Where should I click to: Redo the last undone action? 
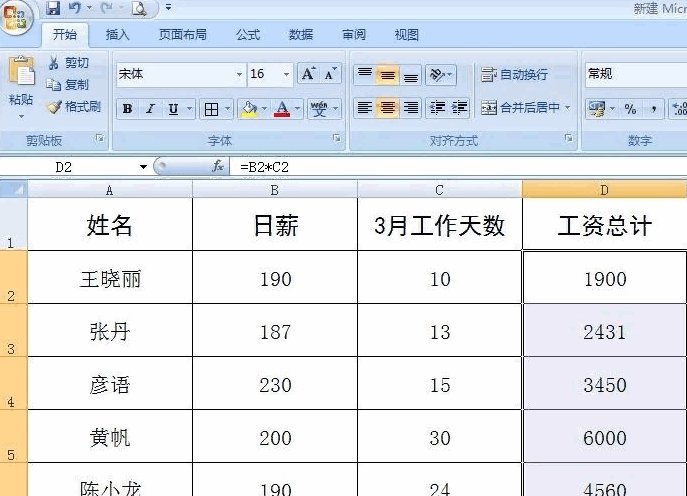pyautogui.click(x=106, y=8)
